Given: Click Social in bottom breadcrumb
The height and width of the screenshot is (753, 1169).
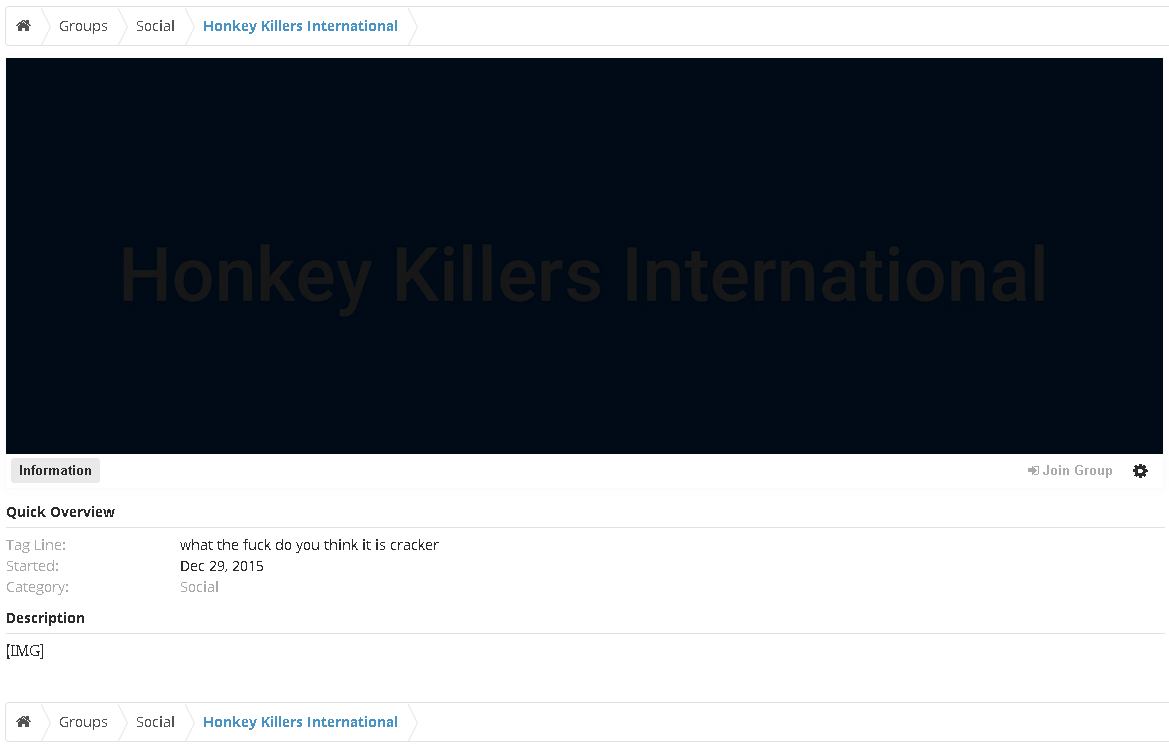Looking at the screenshot, I should [155, 722].
